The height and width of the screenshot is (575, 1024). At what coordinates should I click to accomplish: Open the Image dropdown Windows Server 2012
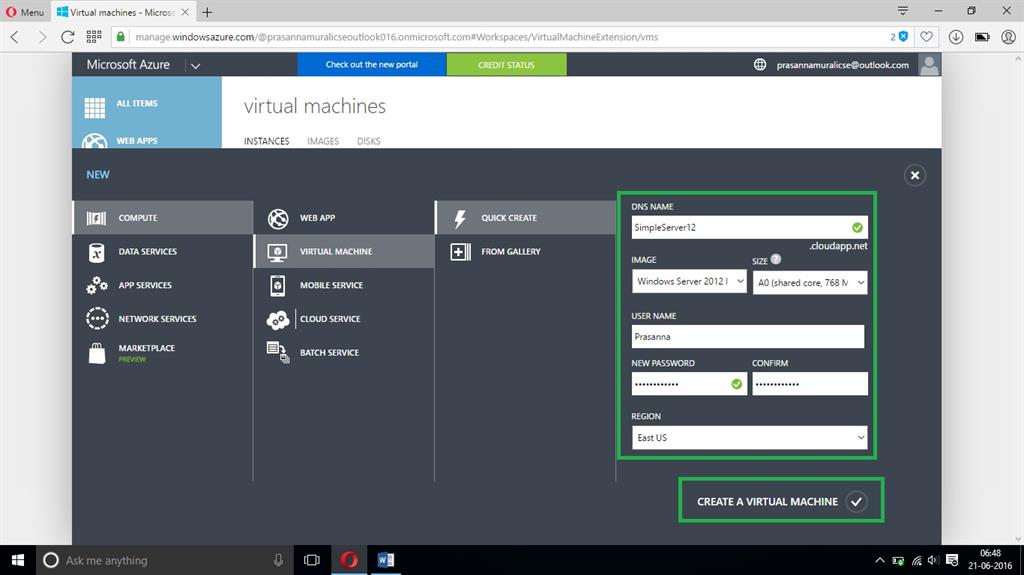(x=689, y=282)
